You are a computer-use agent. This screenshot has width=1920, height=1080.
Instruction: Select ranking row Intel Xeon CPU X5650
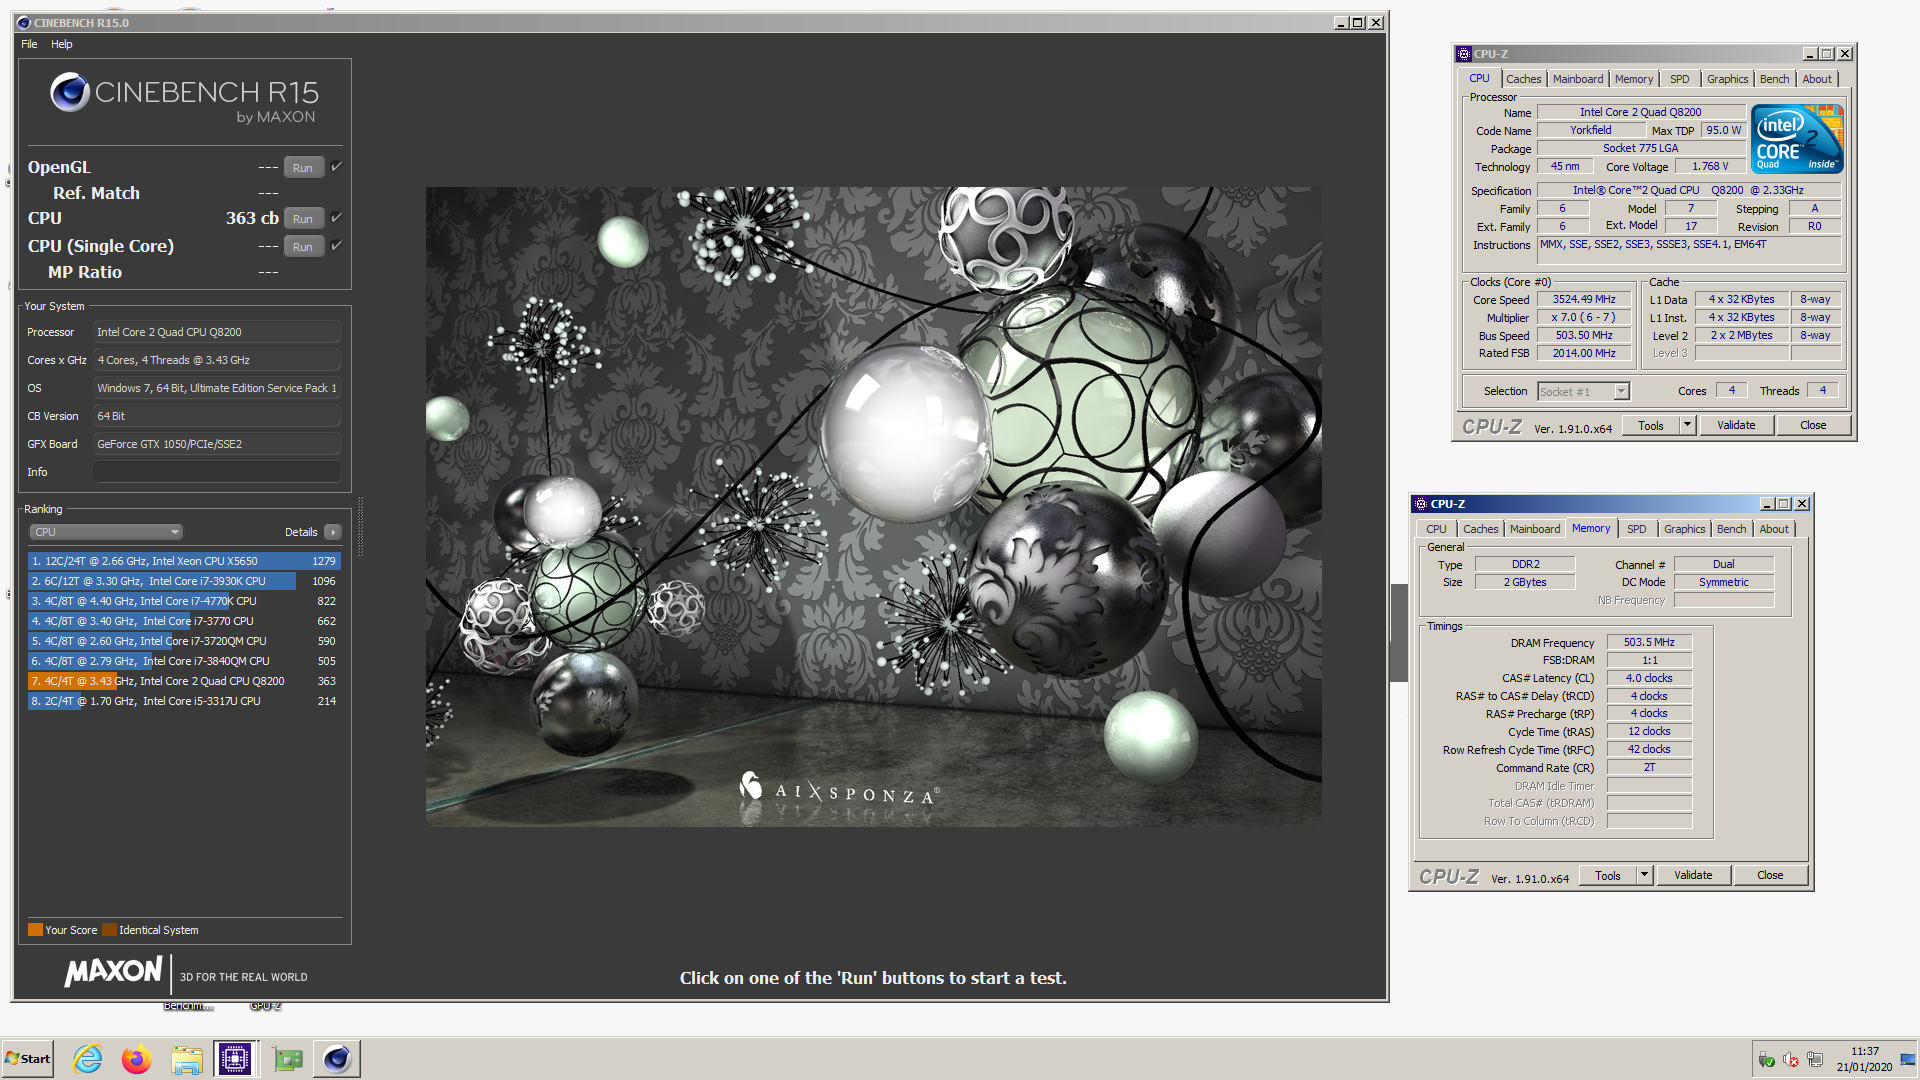point(184,561)
